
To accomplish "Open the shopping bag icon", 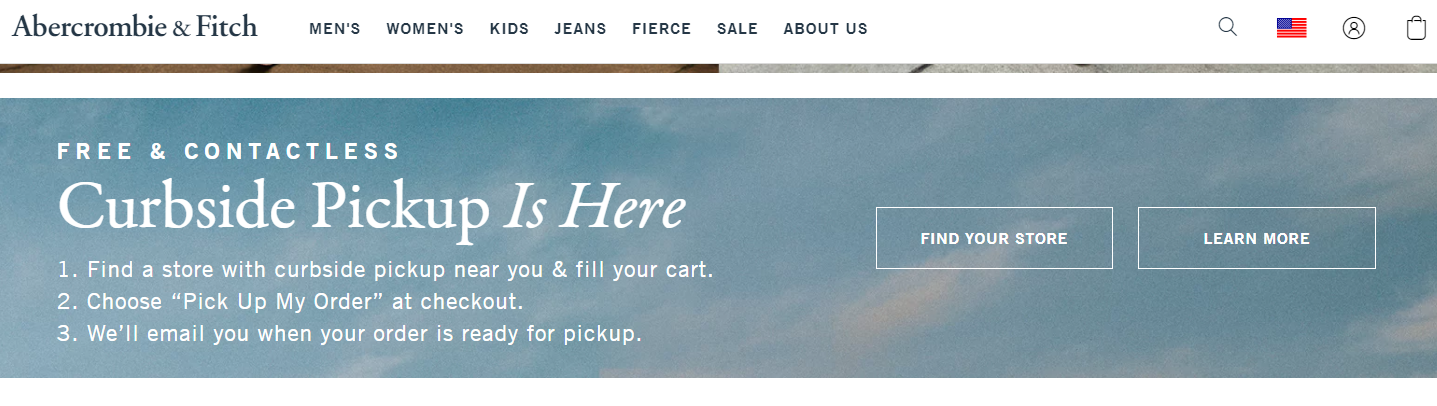I will click(x=1416, y=28).
